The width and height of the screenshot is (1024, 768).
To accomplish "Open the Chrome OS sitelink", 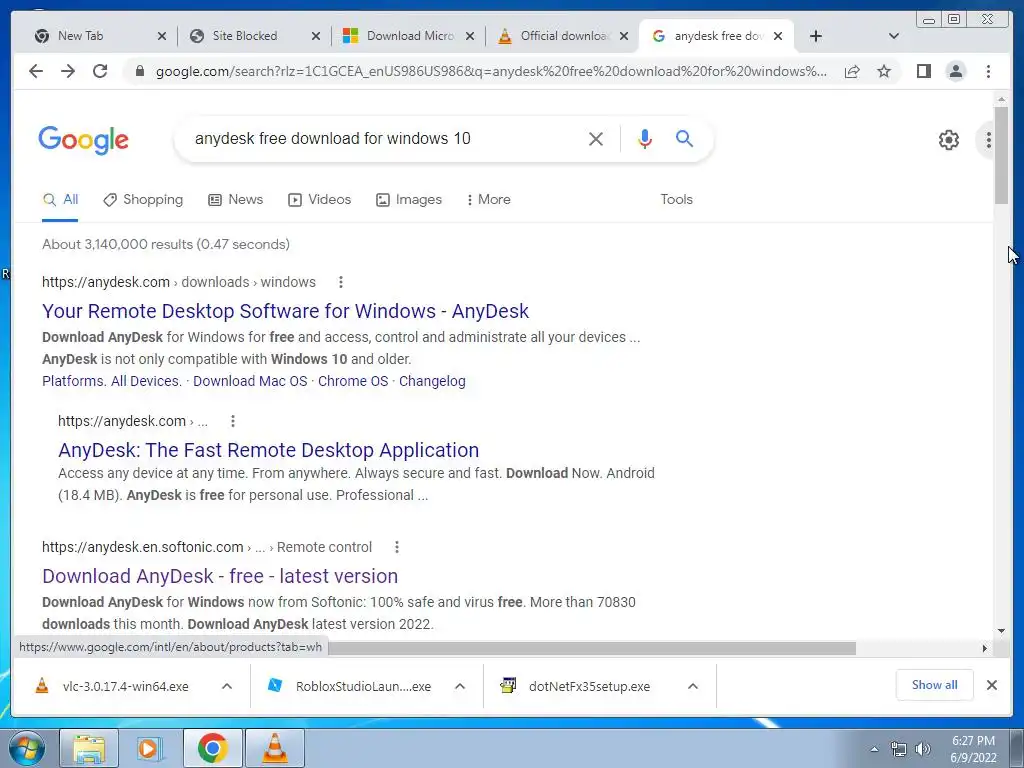I will click(x=353, y=381).
